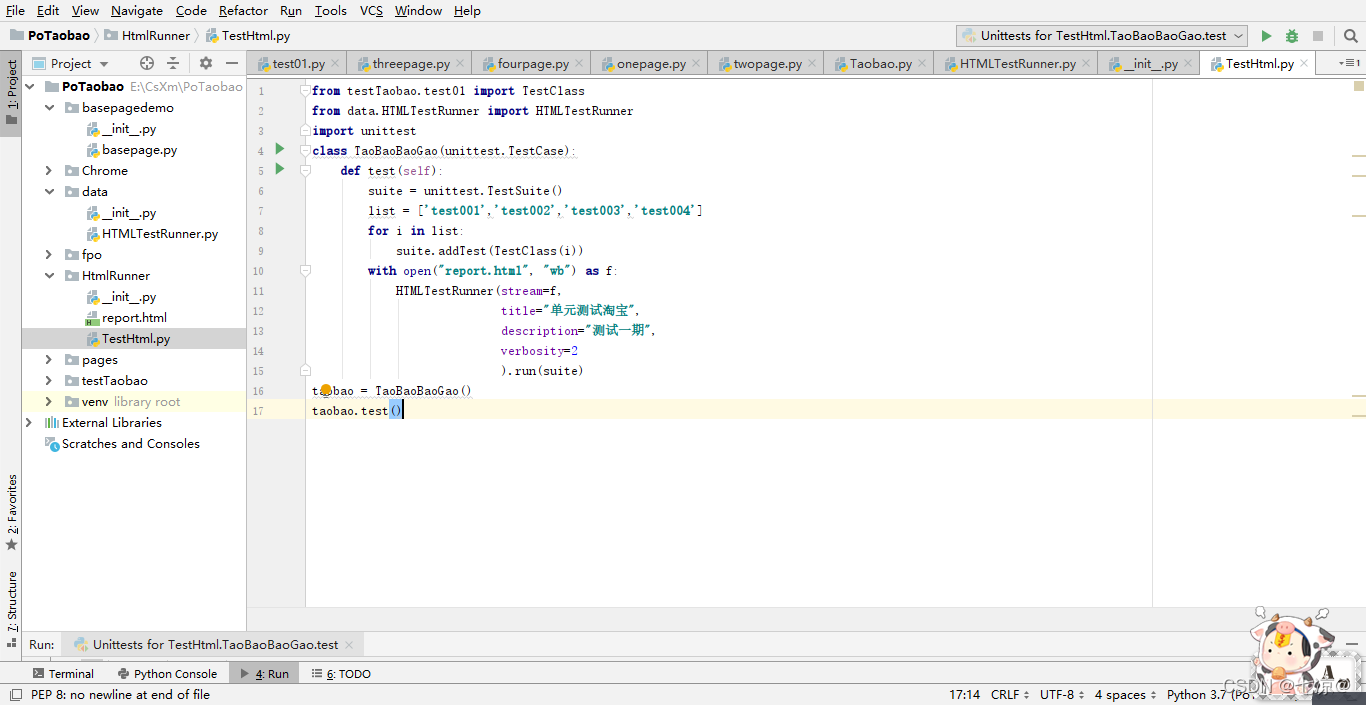Open the VCS menu
Image resolution: width=1366 pixels, height=705 pixels.
coord(371,11)
